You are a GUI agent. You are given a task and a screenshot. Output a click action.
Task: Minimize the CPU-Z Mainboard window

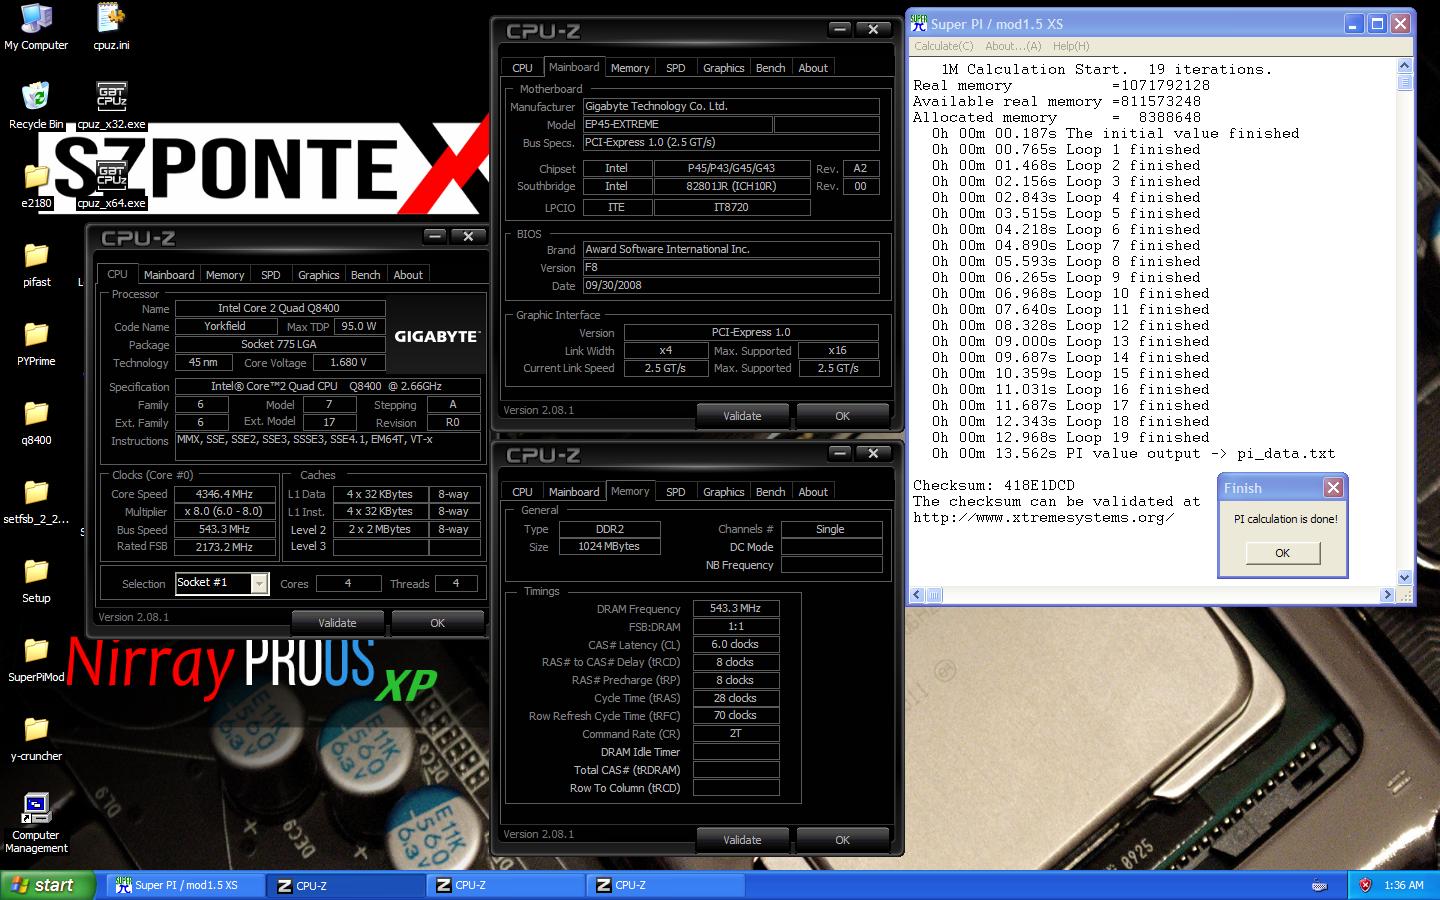click(x=841, y=30)
